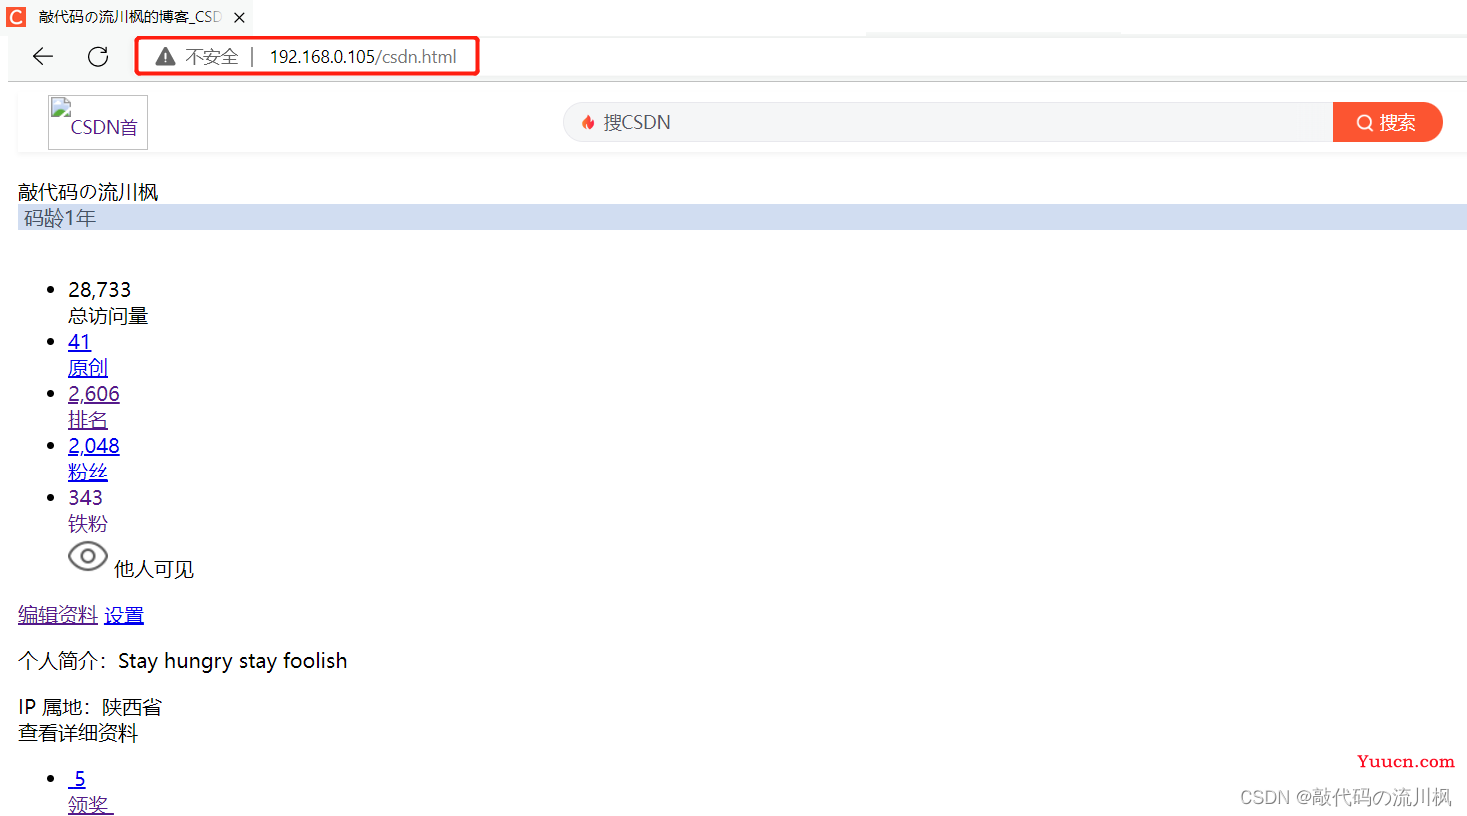Viewport: 1467px width, 816px height.
Task: Open the 设置 settings link
Action: [x=124, y=615]
